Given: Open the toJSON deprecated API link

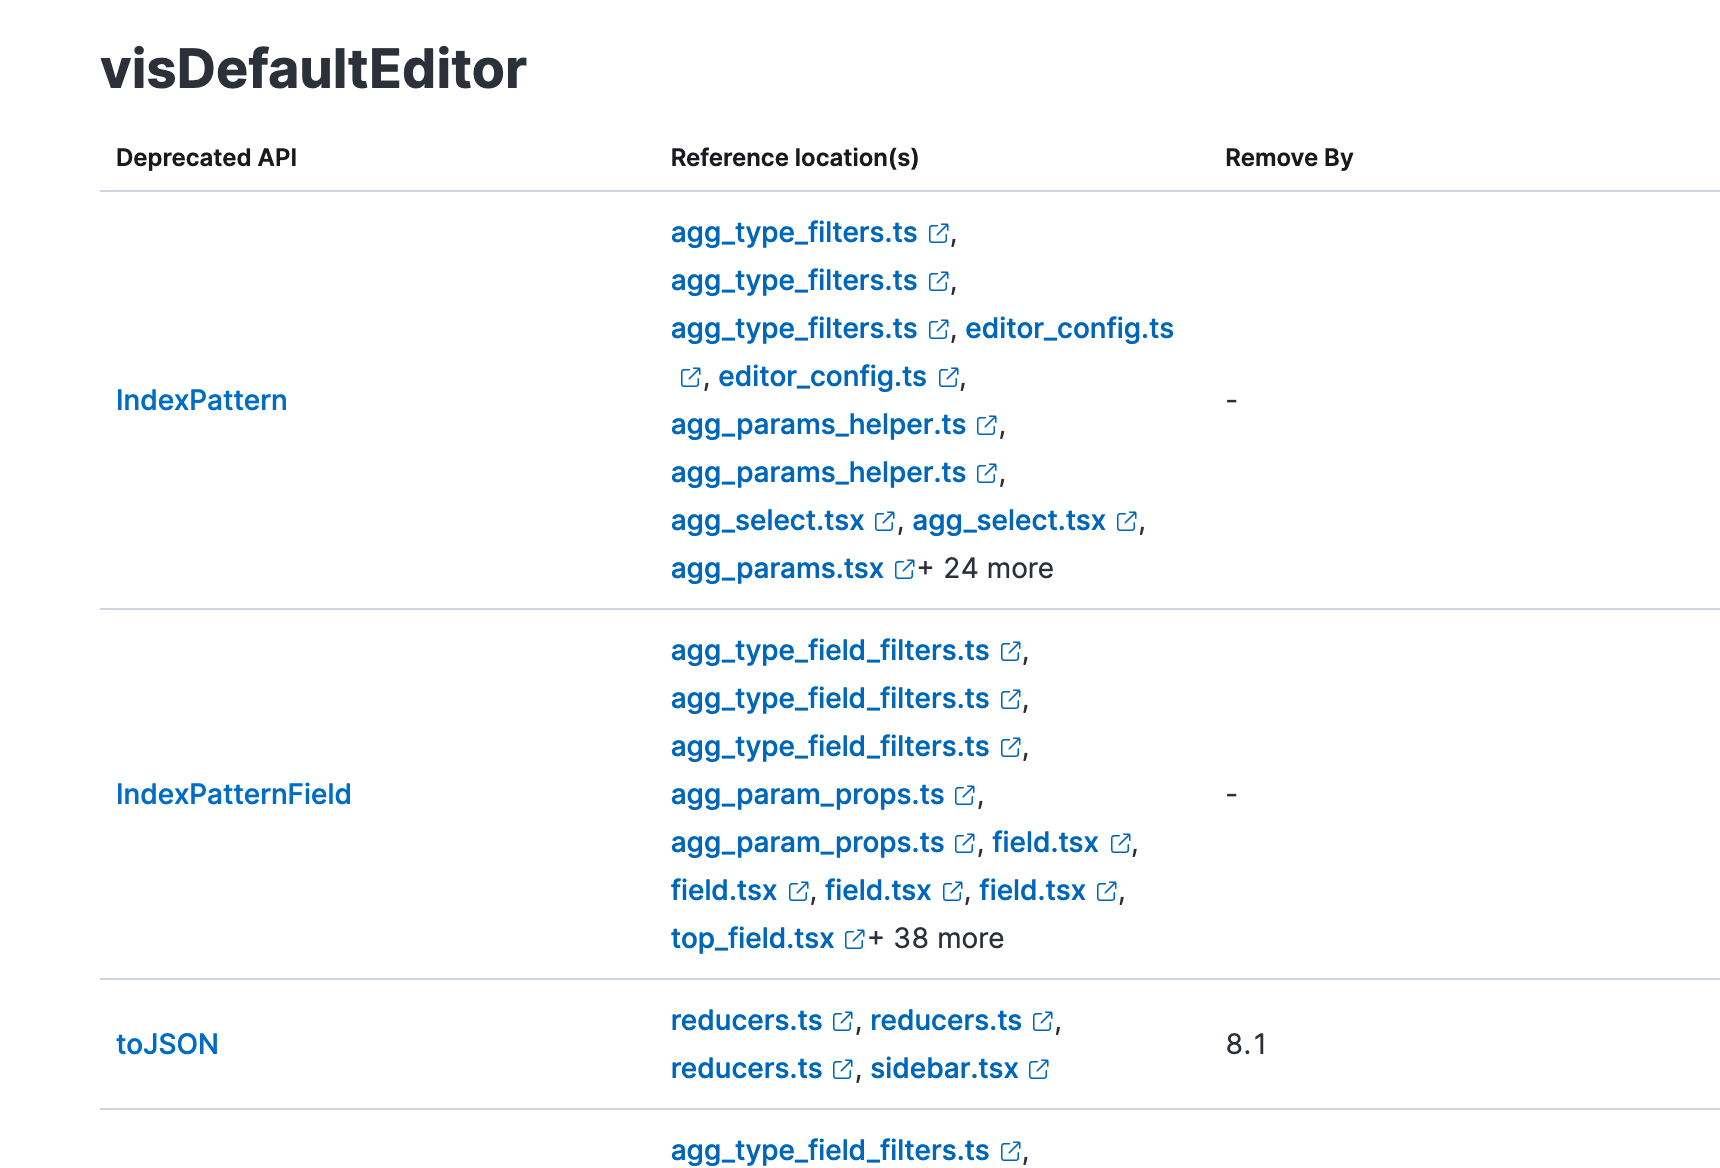Looking at the screenshot, I should [x=167, y=1044].
